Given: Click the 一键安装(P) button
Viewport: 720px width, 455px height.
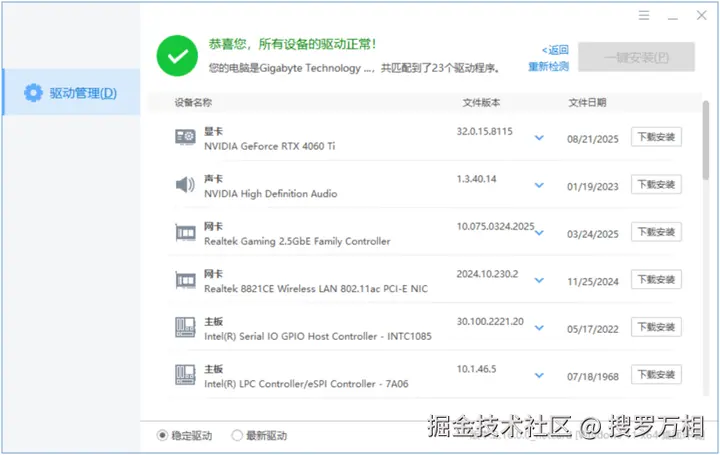Looking at the screenshot, I should pyautogui.click(x=636, y=57).
